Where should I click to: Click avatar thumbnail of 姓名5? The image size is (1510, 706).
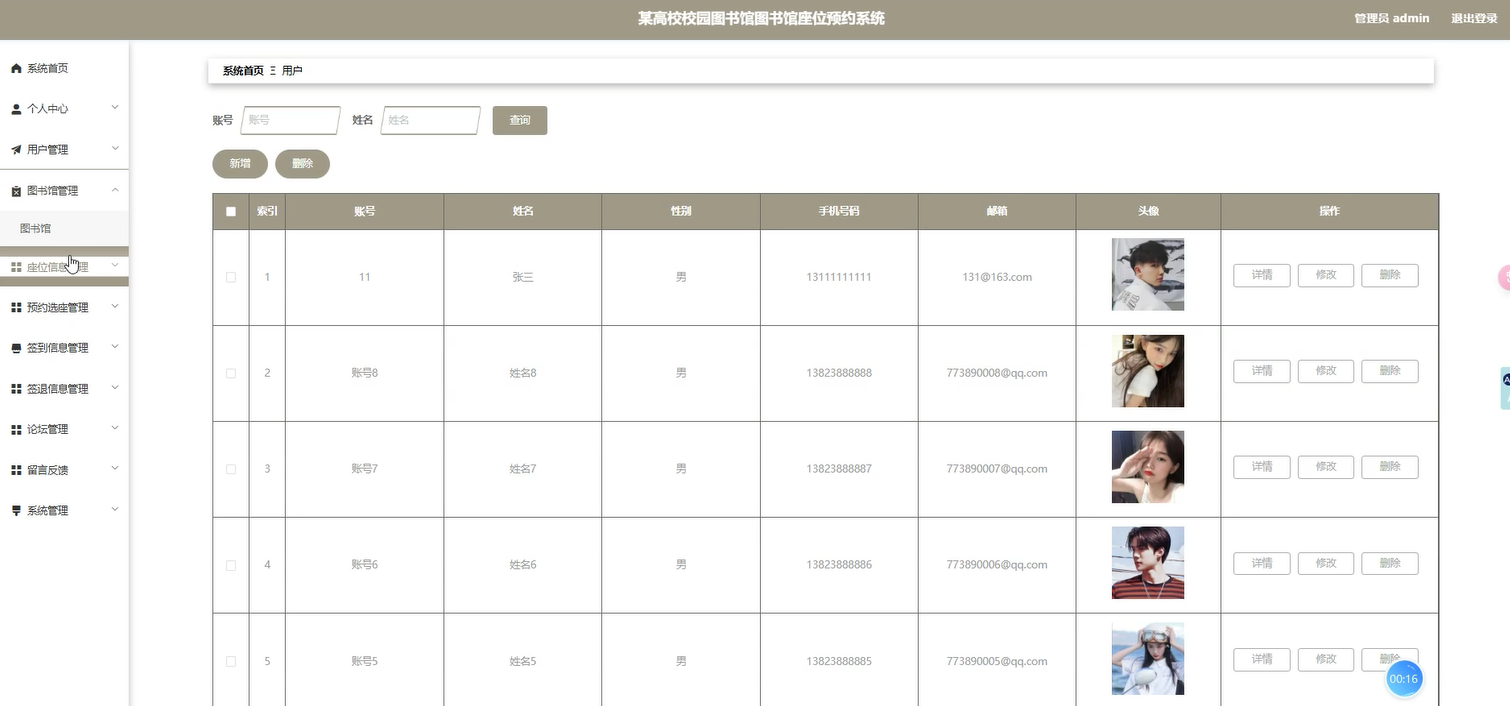pyautogui.click(x=1148, y=659)
